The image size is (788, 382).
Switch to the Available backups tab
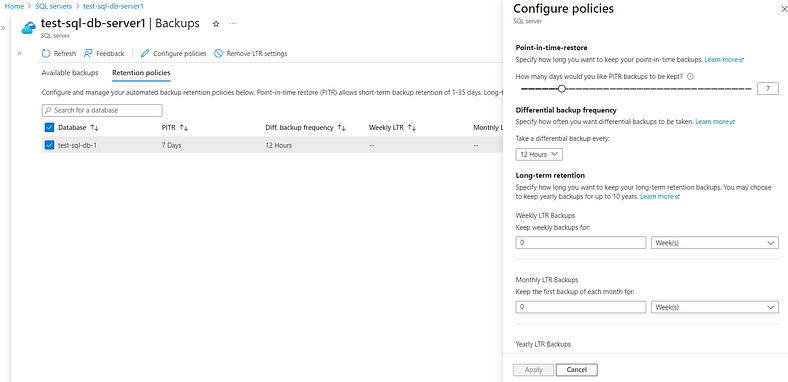pyautogui.click(x=70, y=73)
